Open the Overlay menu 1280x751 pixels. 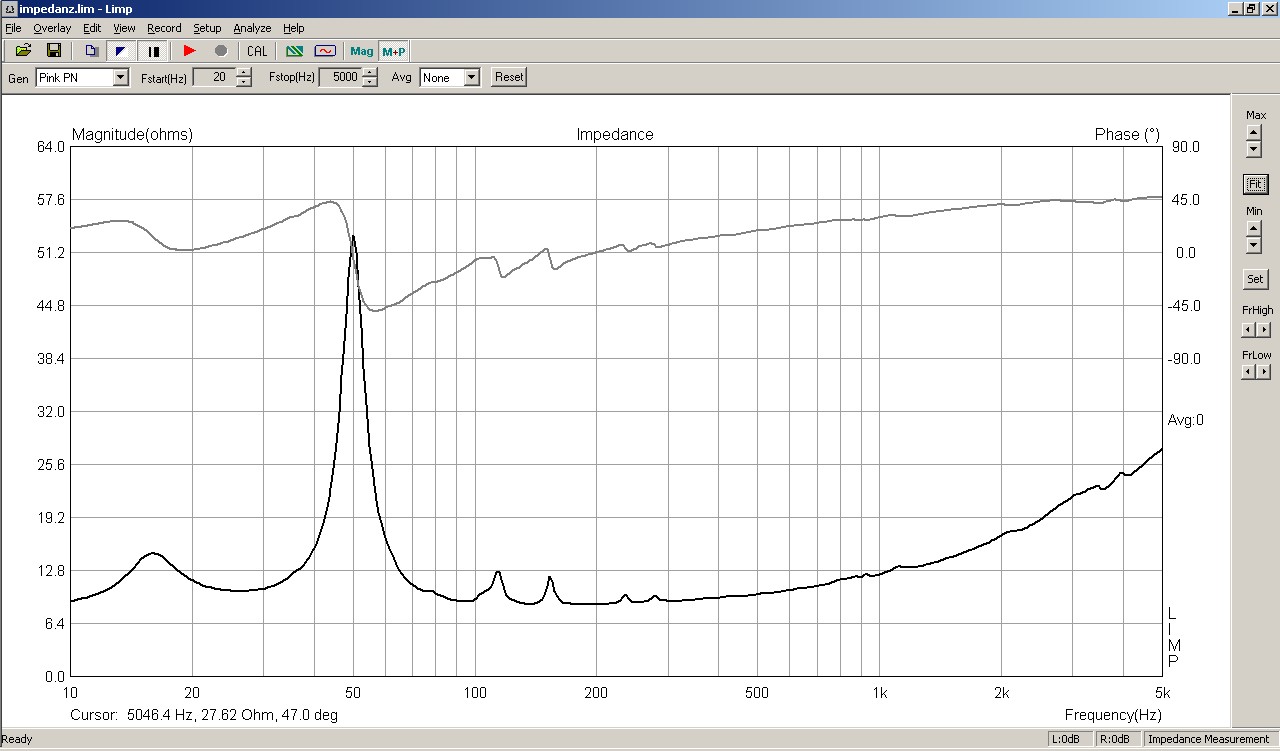click(x=52, y=28)
